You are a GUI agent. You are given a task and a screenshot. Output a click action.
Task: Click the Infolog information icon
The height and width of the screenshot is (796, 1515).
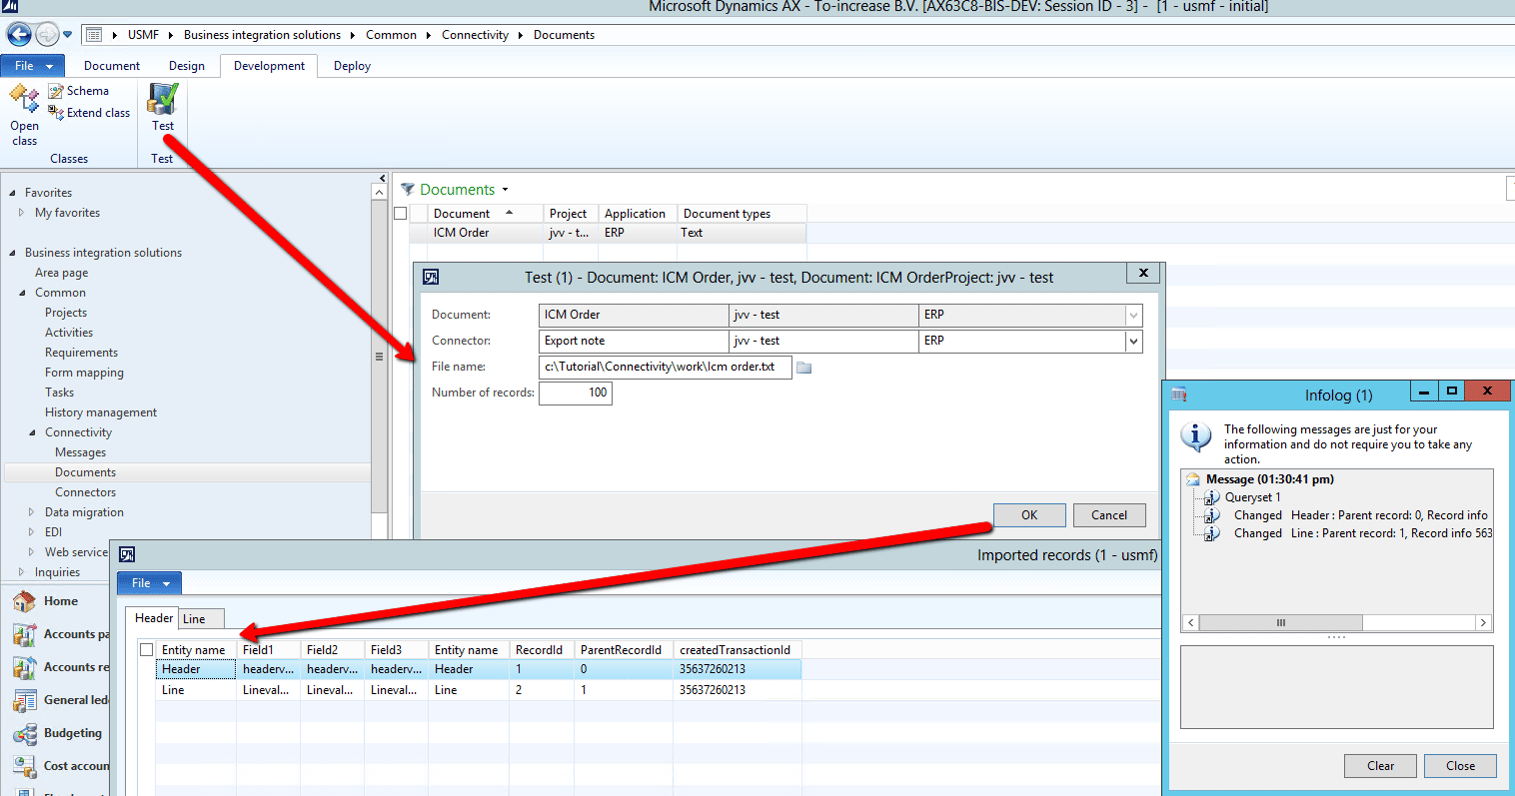coord(1196,438)
